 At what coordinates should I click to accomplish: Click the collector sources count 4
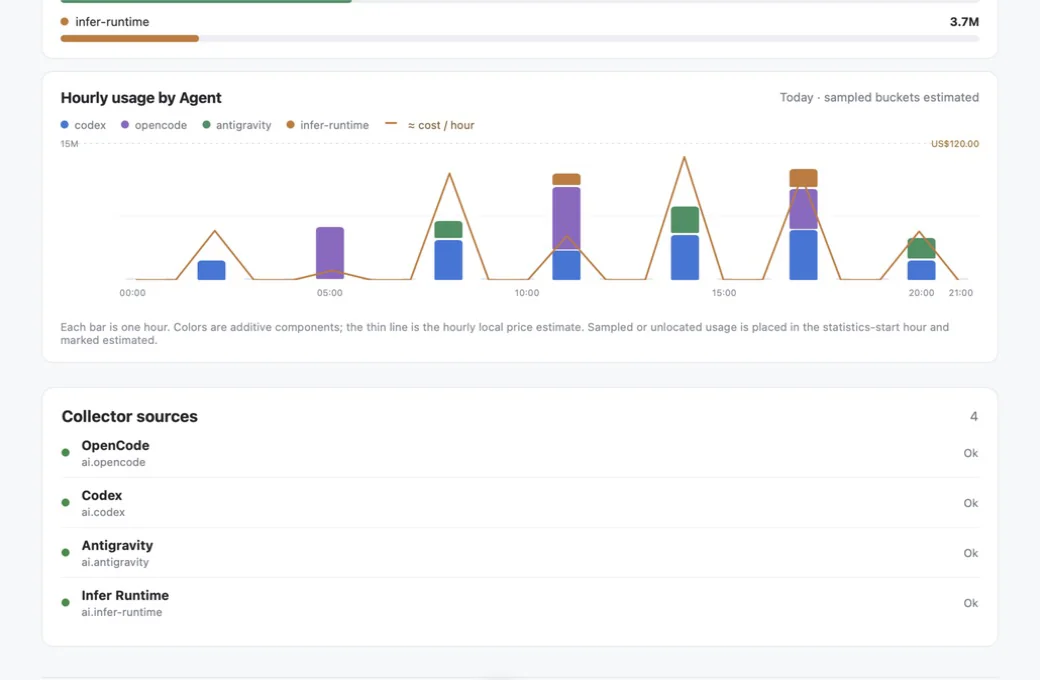(974, 417)
